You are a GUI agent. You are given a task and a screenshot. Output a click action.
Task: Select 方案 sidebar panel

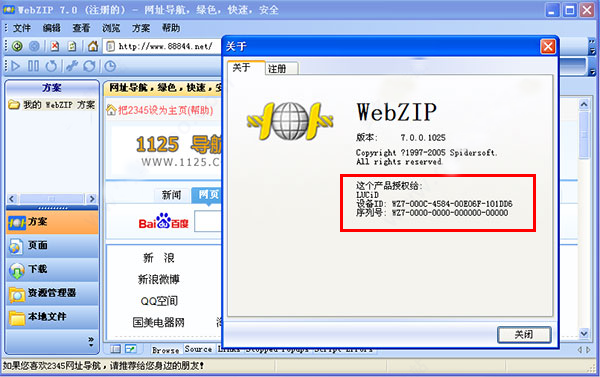coord(52,222)
